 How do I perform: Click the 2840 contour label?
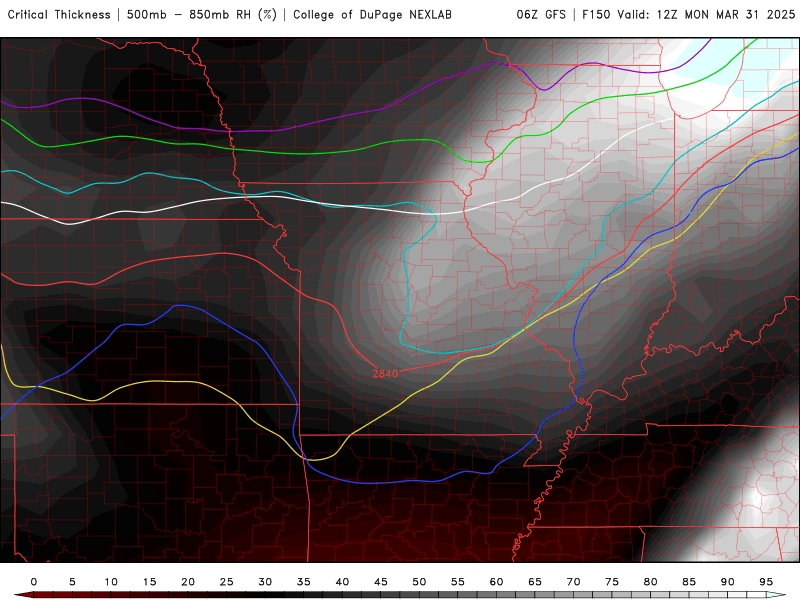pyautogui.click(x=385, y=373)
